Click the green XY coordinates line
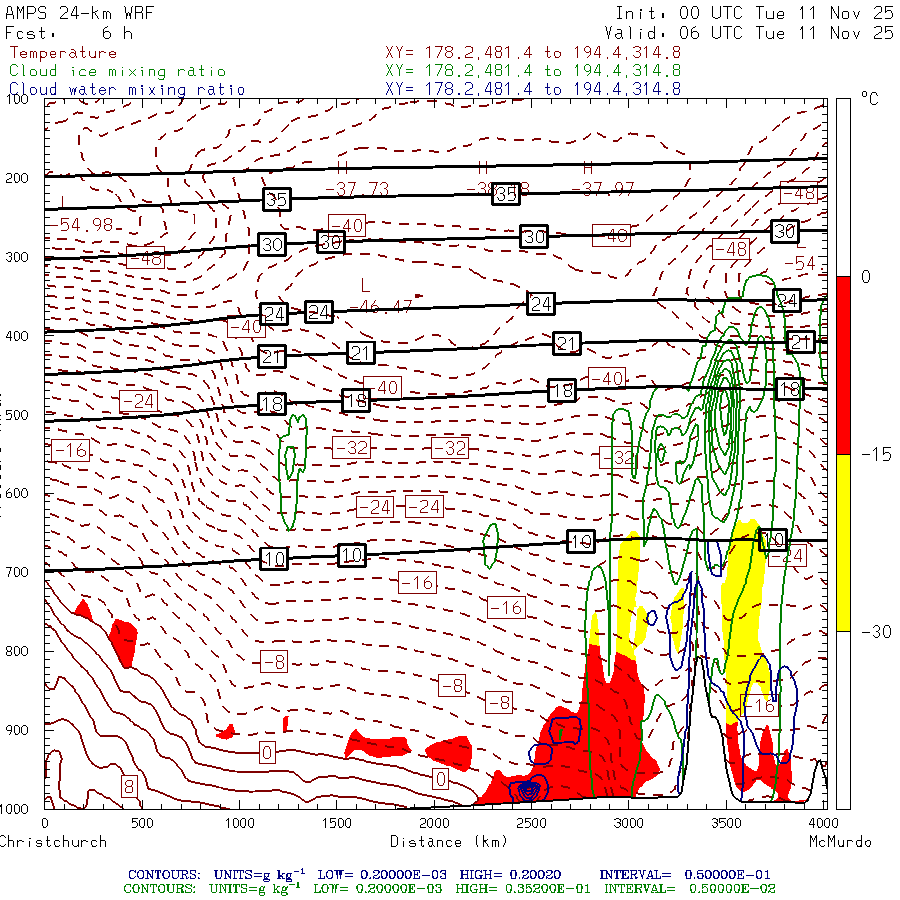This screenshot has height=900, width=900. tap(533, 71)
